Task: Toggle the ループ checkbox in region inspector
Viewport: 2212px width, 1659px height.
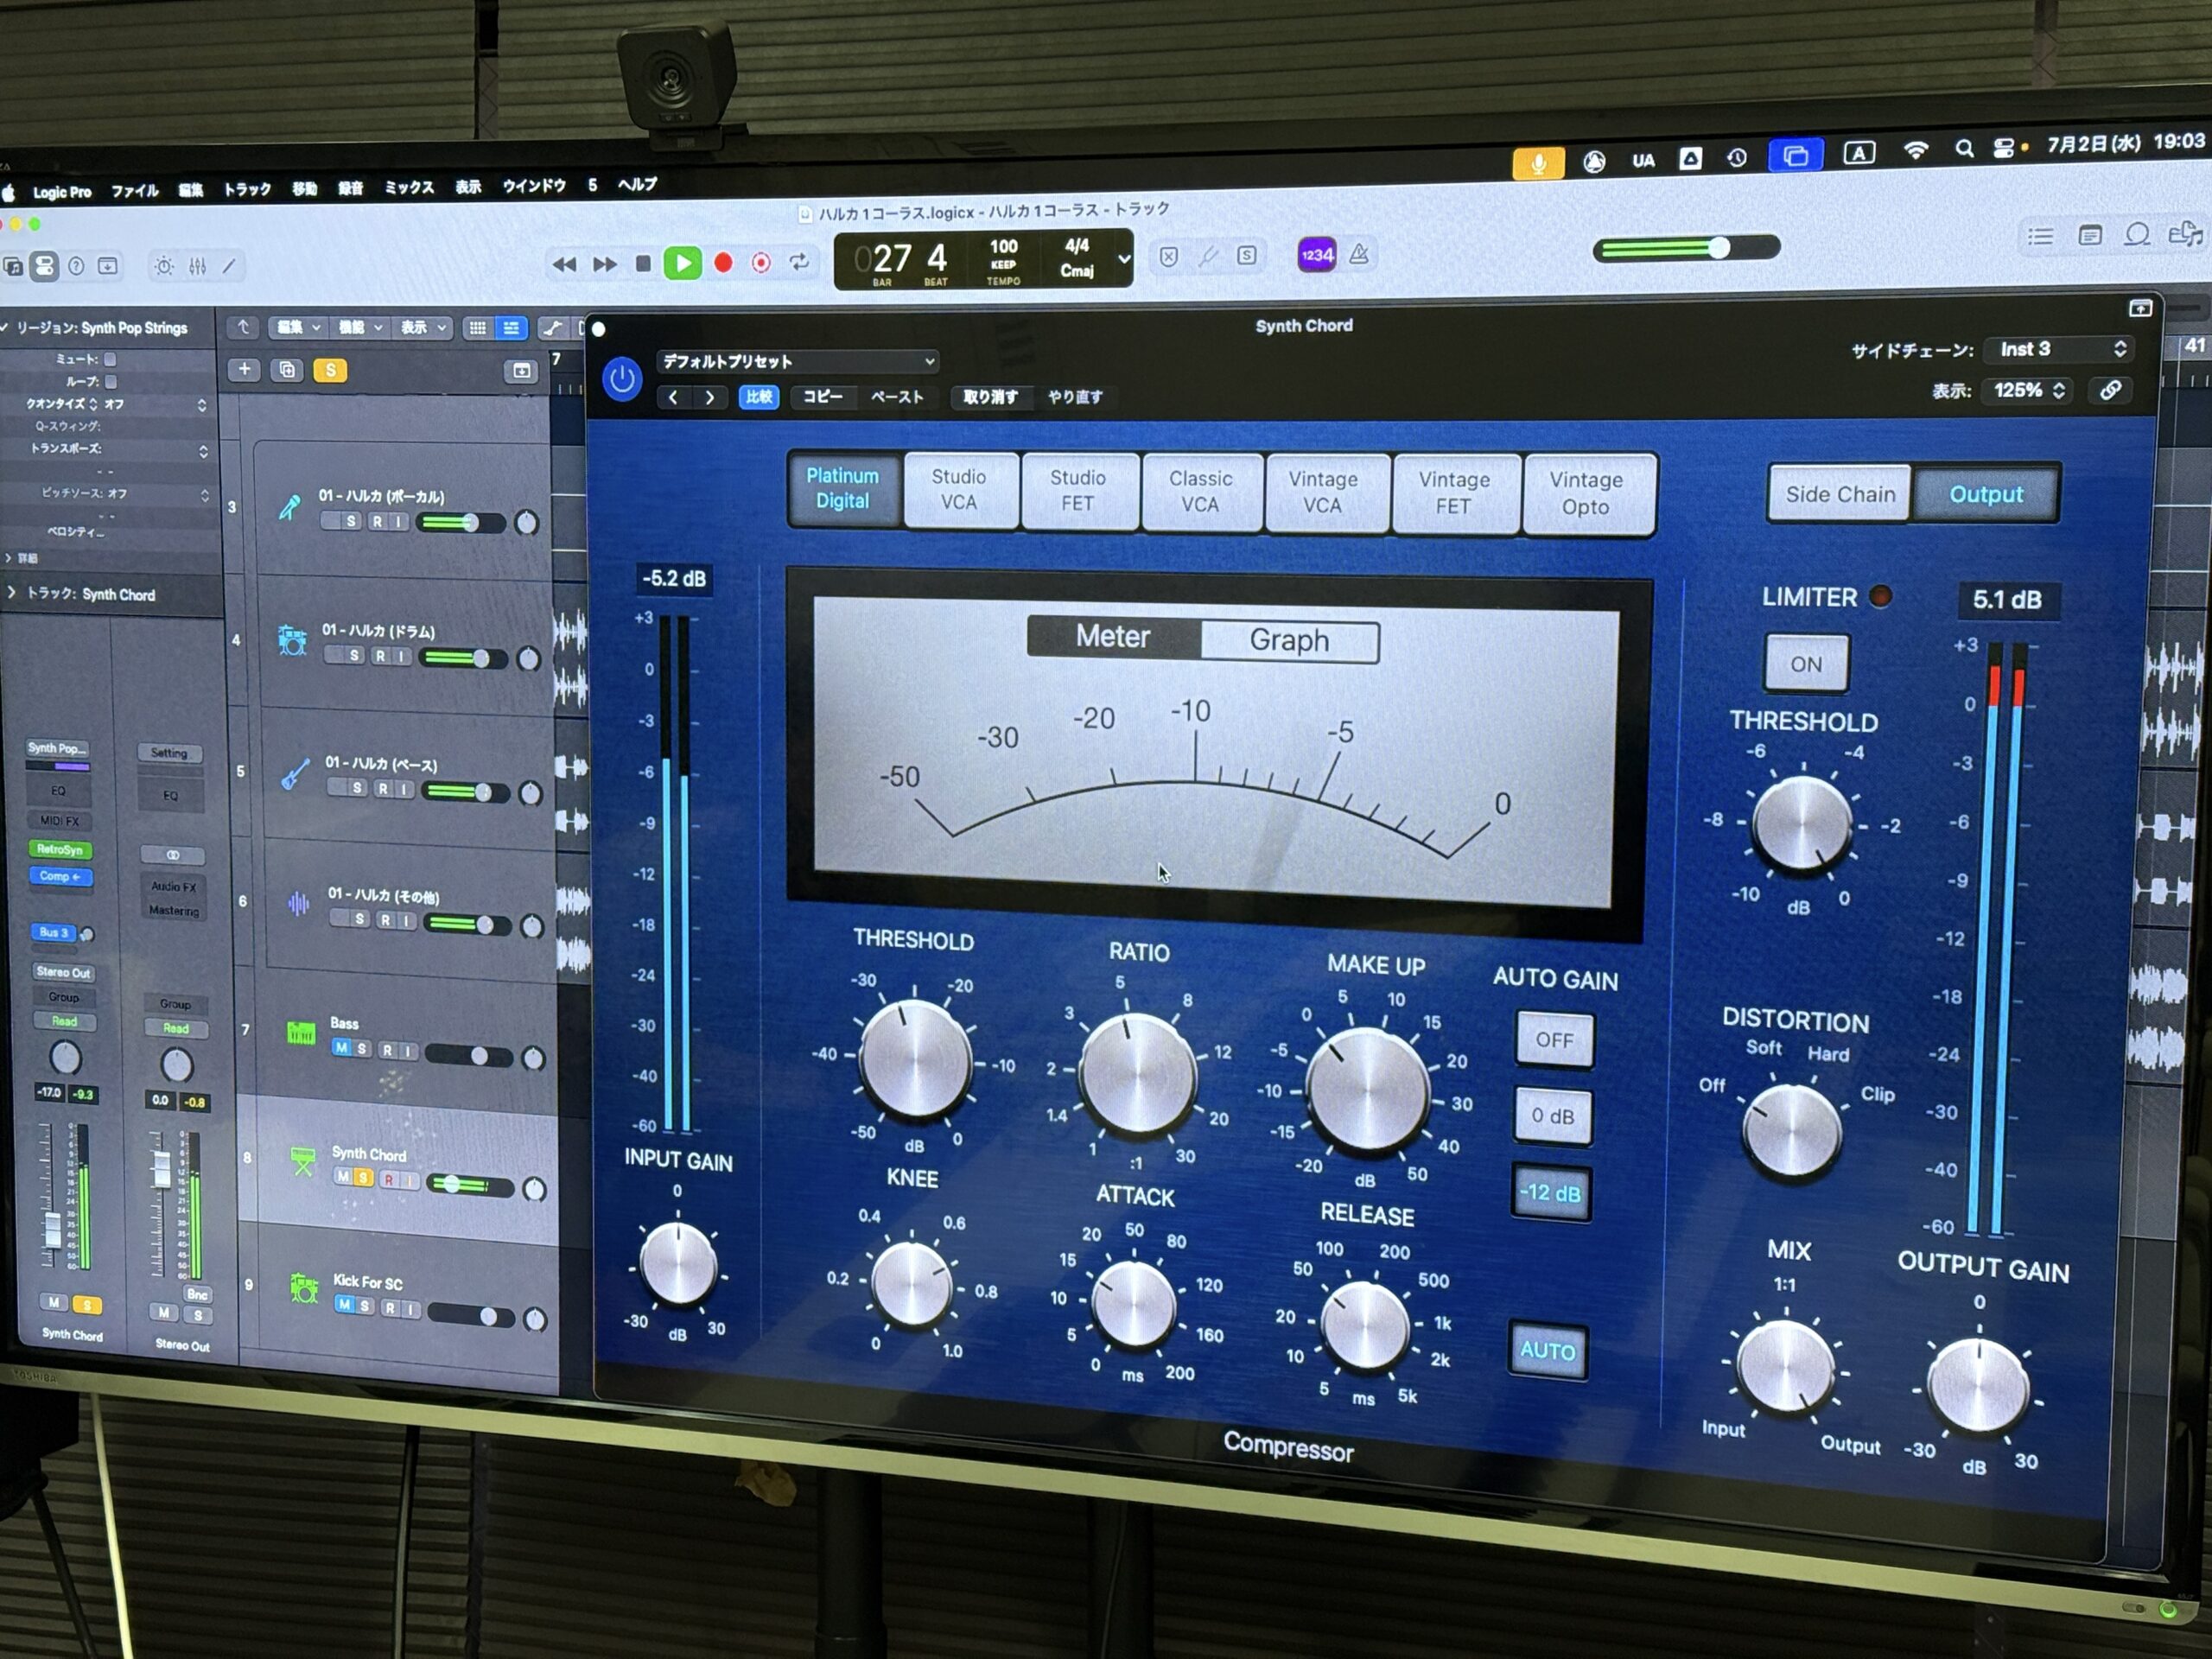Action: tap(111, 381)
